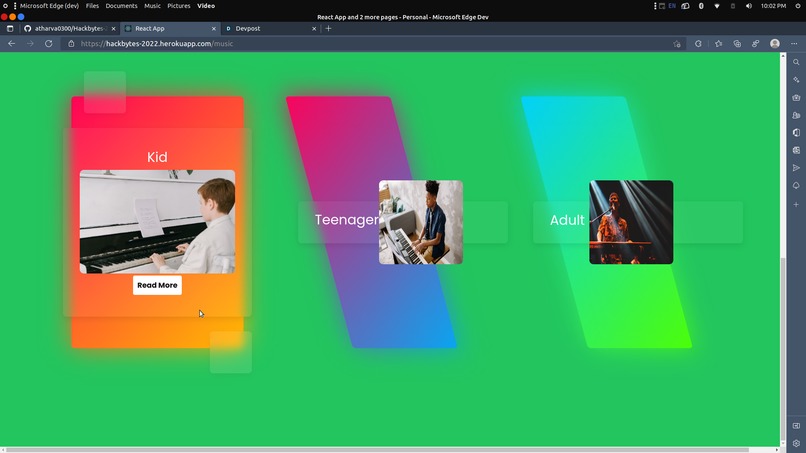
Task: Select the Adult card label
Action: click(567, 220)
